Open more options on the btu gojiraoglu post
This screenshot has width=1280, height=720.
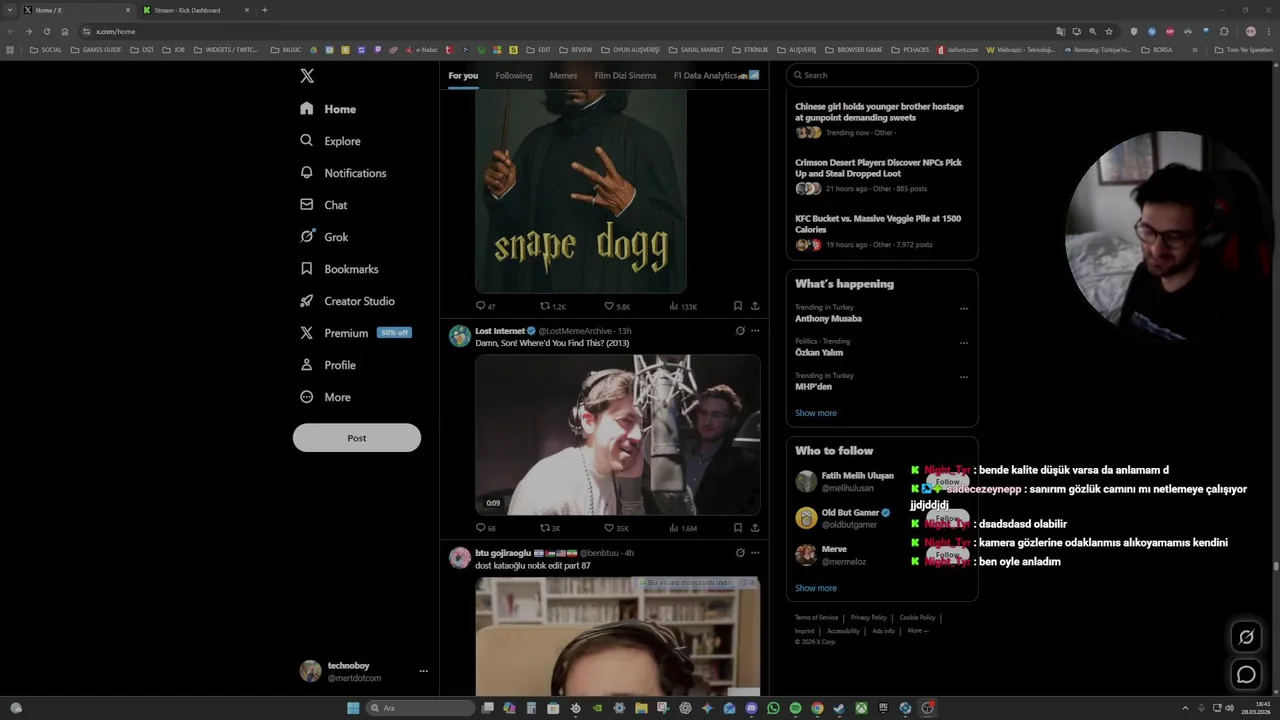[755, 553]
